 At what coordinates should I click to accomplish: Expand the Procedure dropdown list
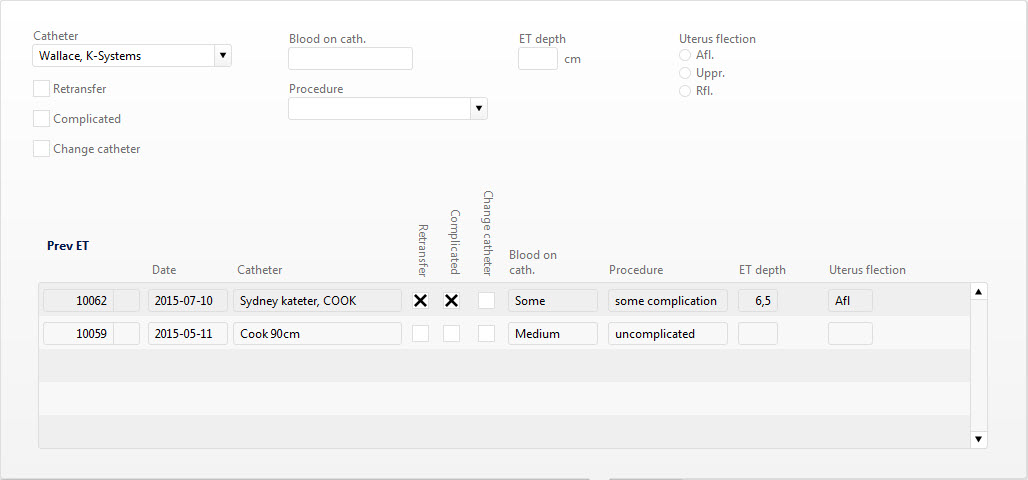click(x=479, y=108)
